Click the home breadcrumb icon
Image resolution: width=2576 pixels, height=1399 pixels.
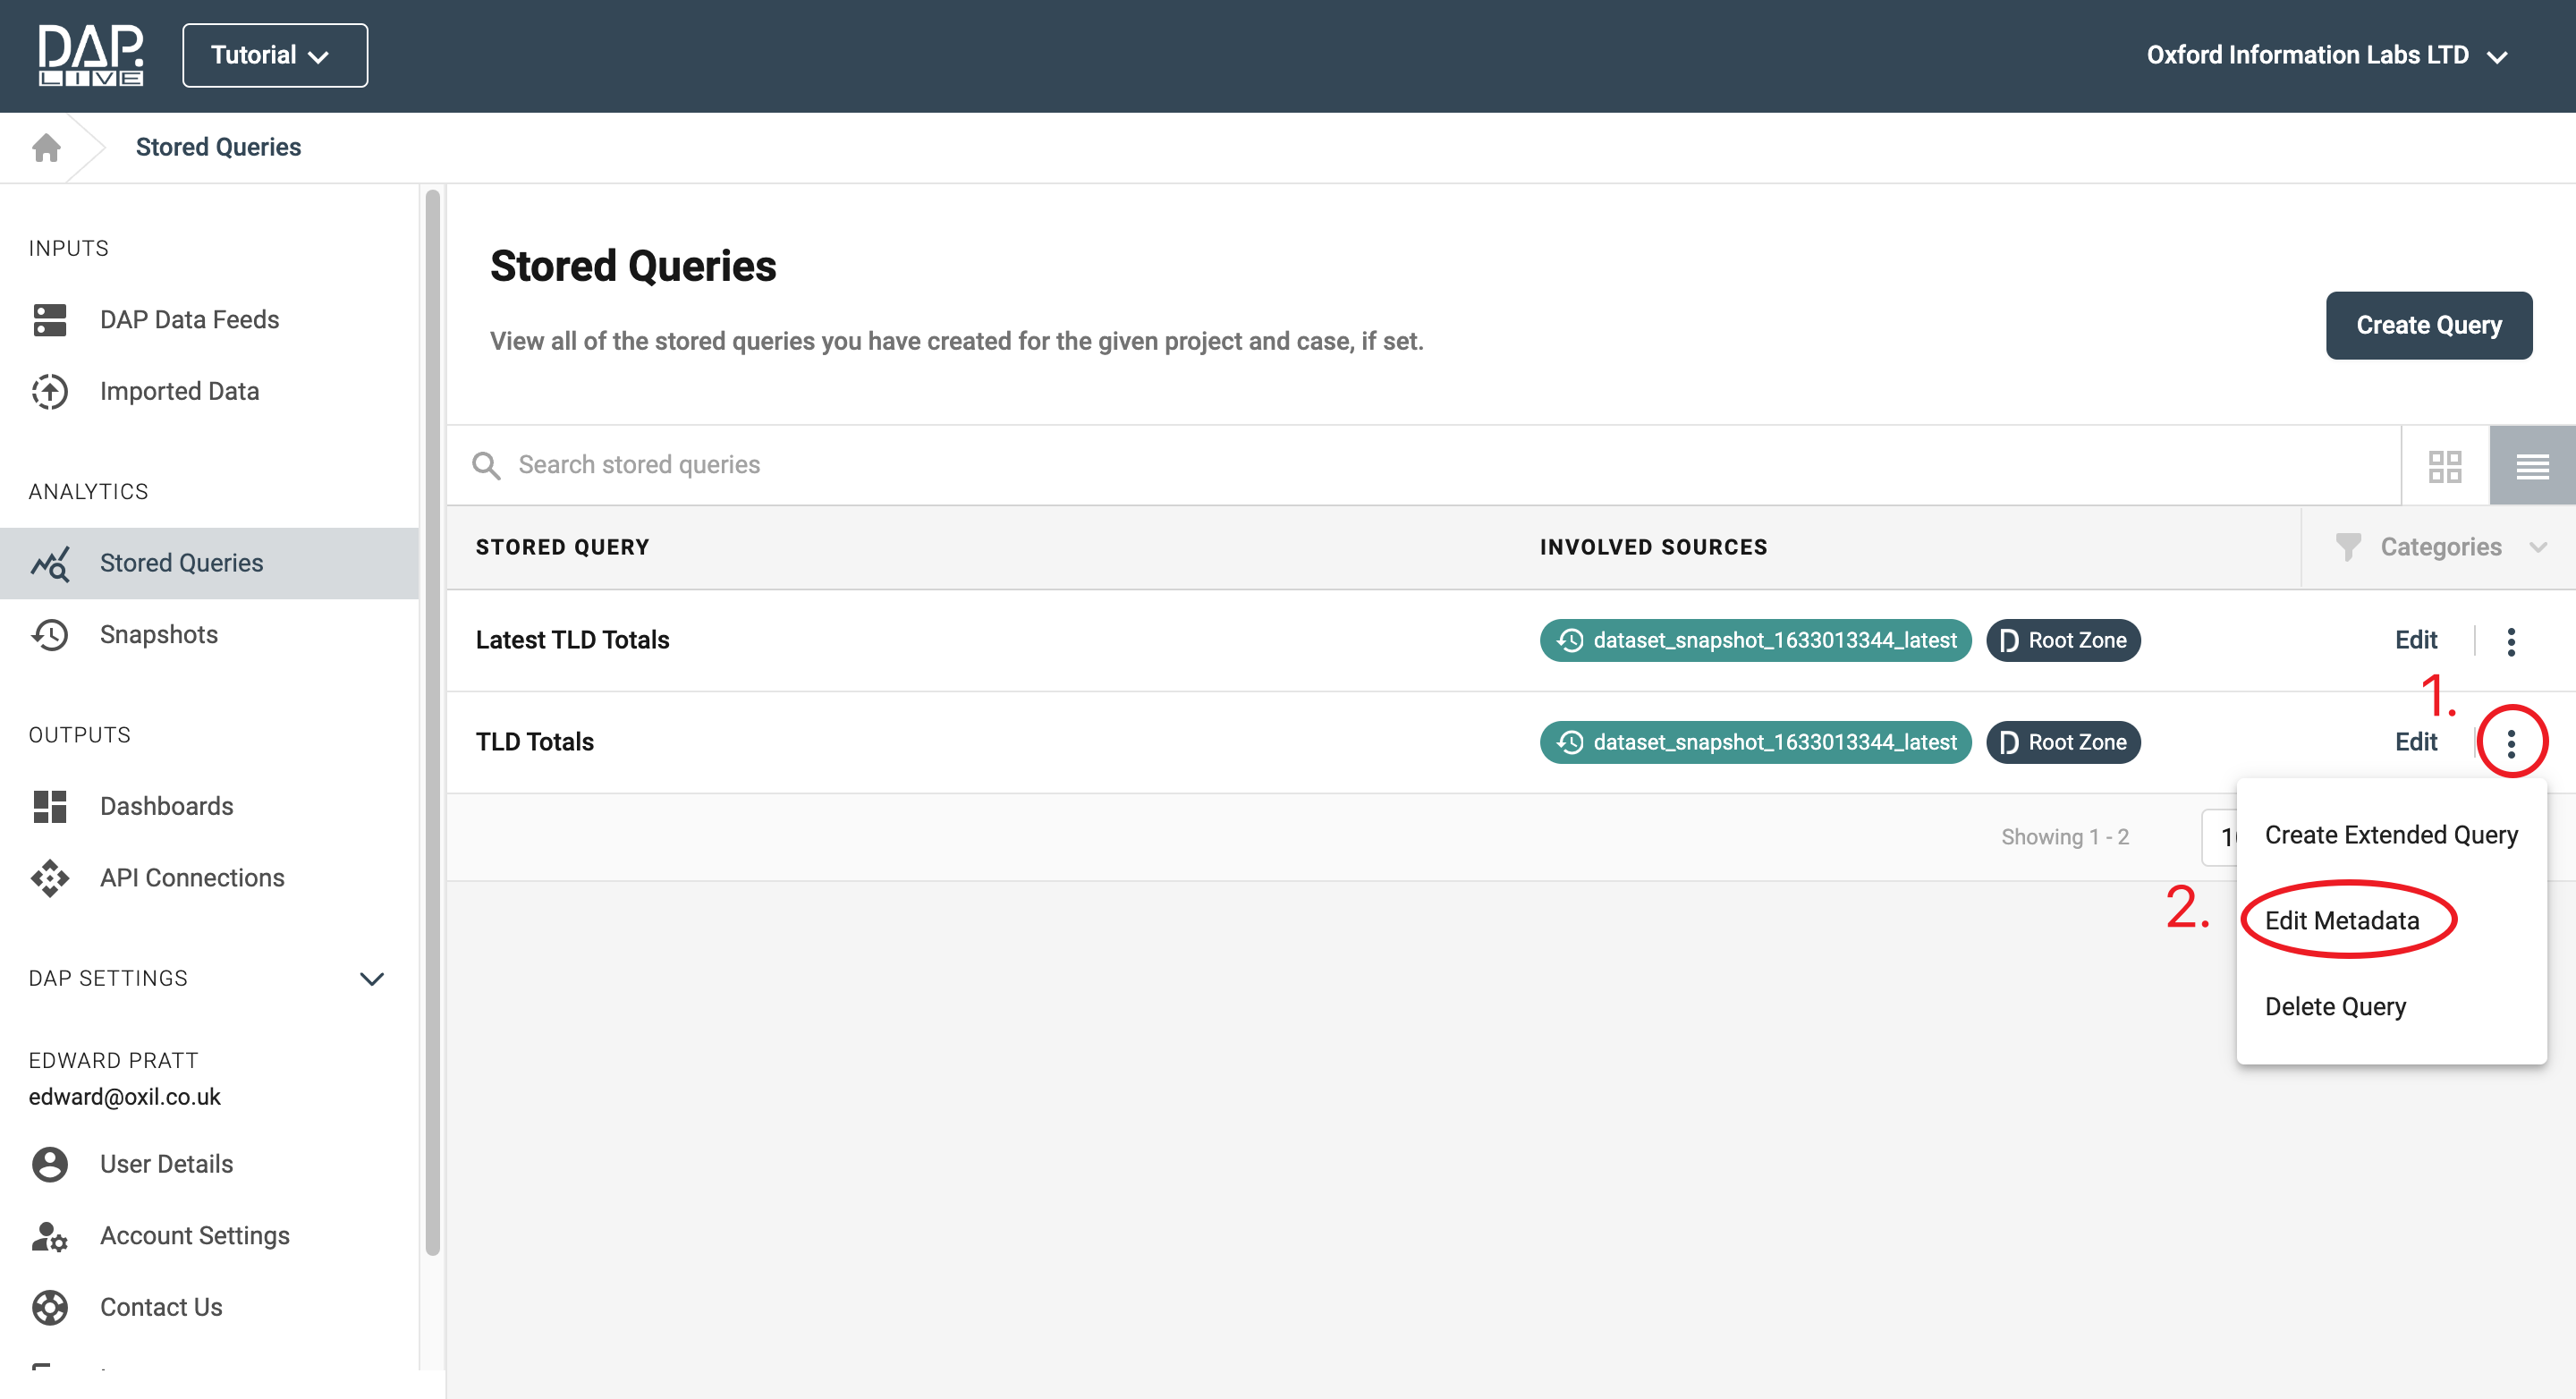pos(46,147)
